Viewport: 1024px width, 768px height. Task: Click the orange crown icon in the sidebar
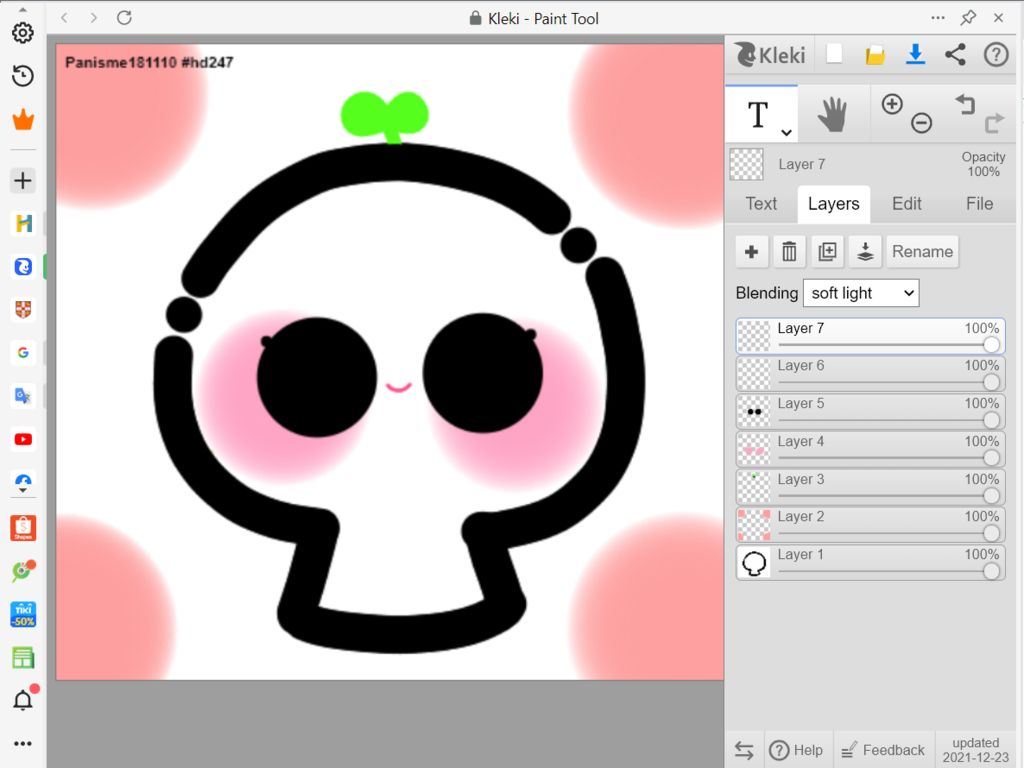click(x=23, y=120)
